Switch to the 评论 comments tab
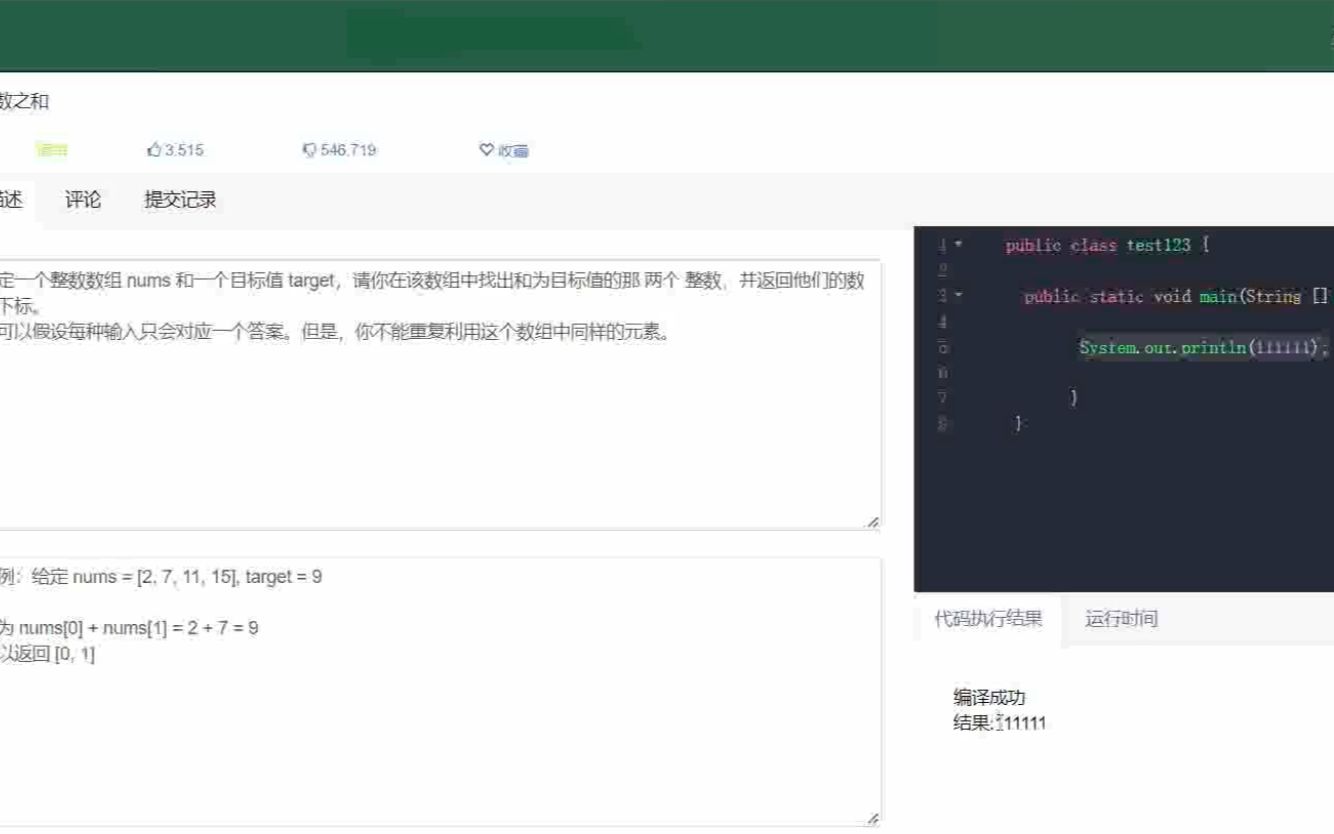1334x834 pixels. point(82,199)
